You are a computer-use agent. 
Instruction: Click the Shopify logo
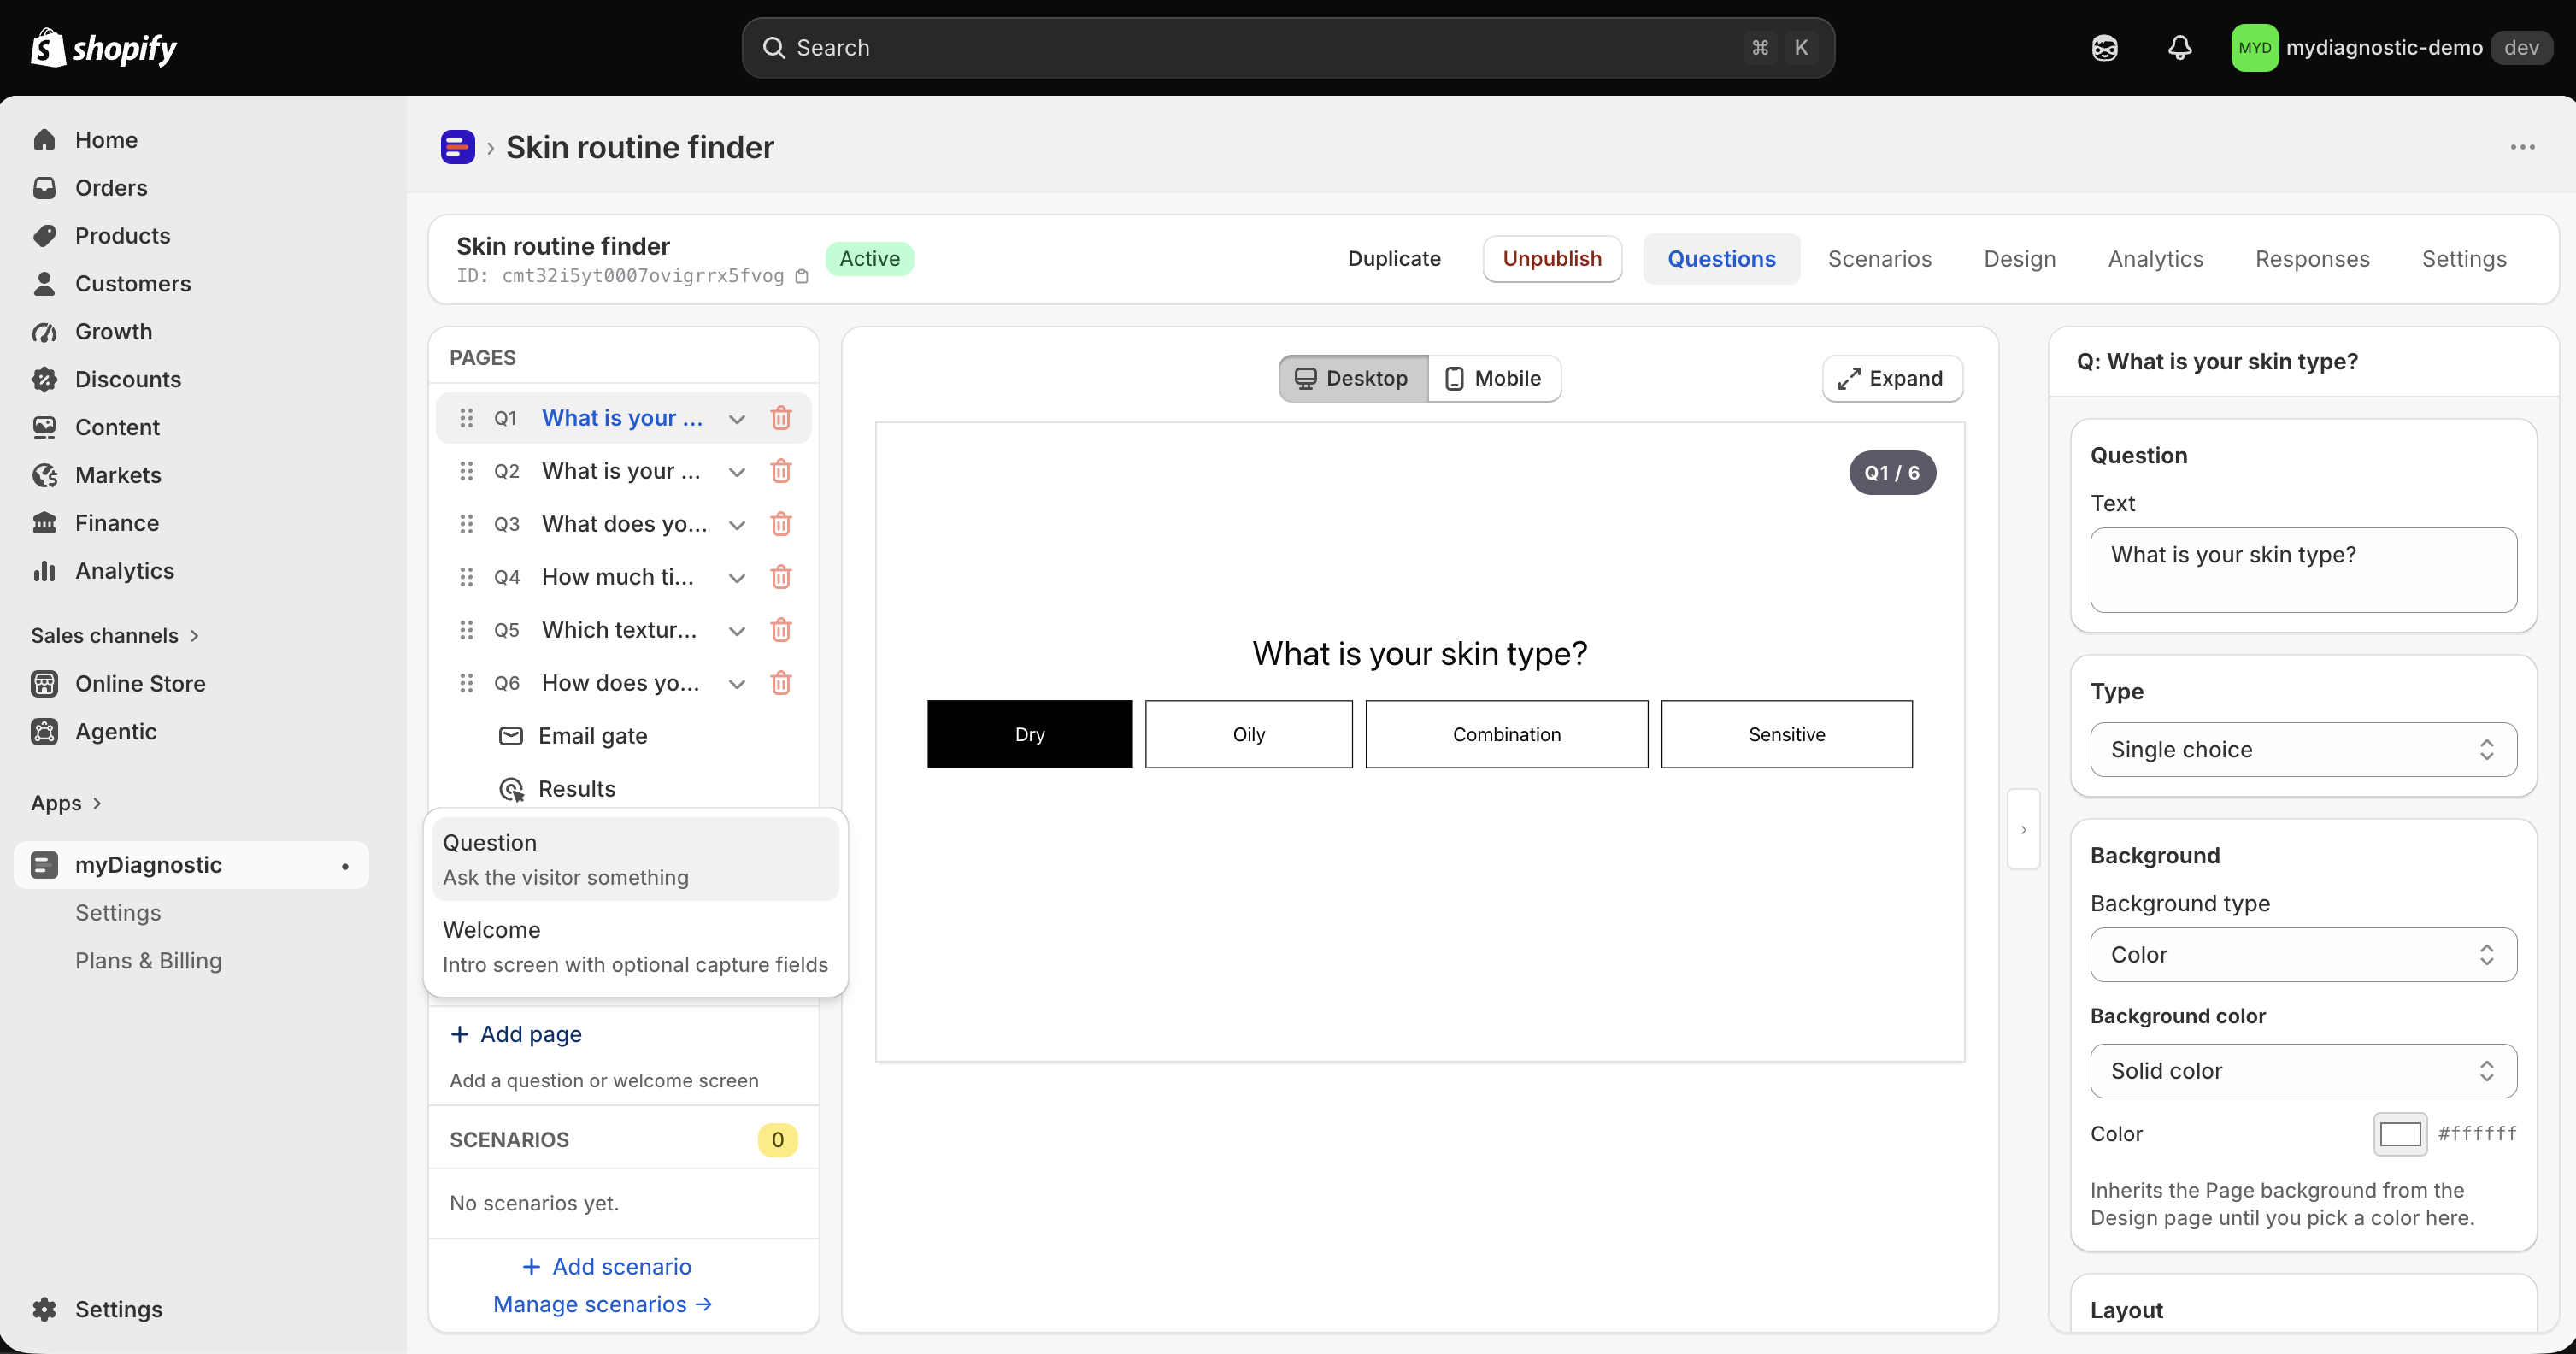click(103, 48)
